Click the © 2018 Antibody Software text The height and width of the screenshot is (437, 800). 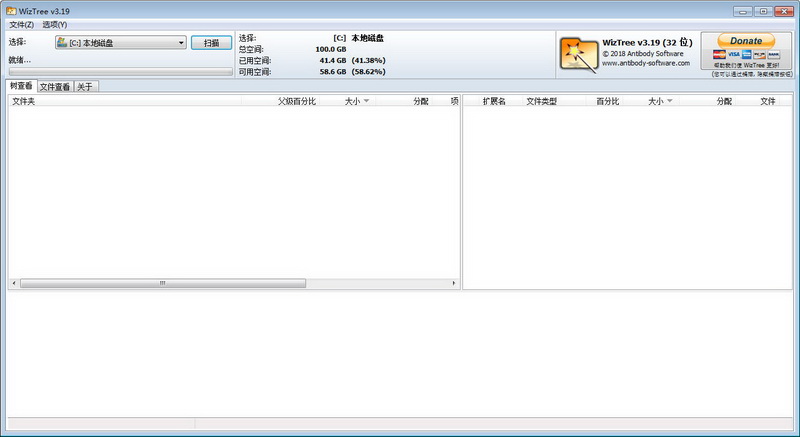coord(642,54)
